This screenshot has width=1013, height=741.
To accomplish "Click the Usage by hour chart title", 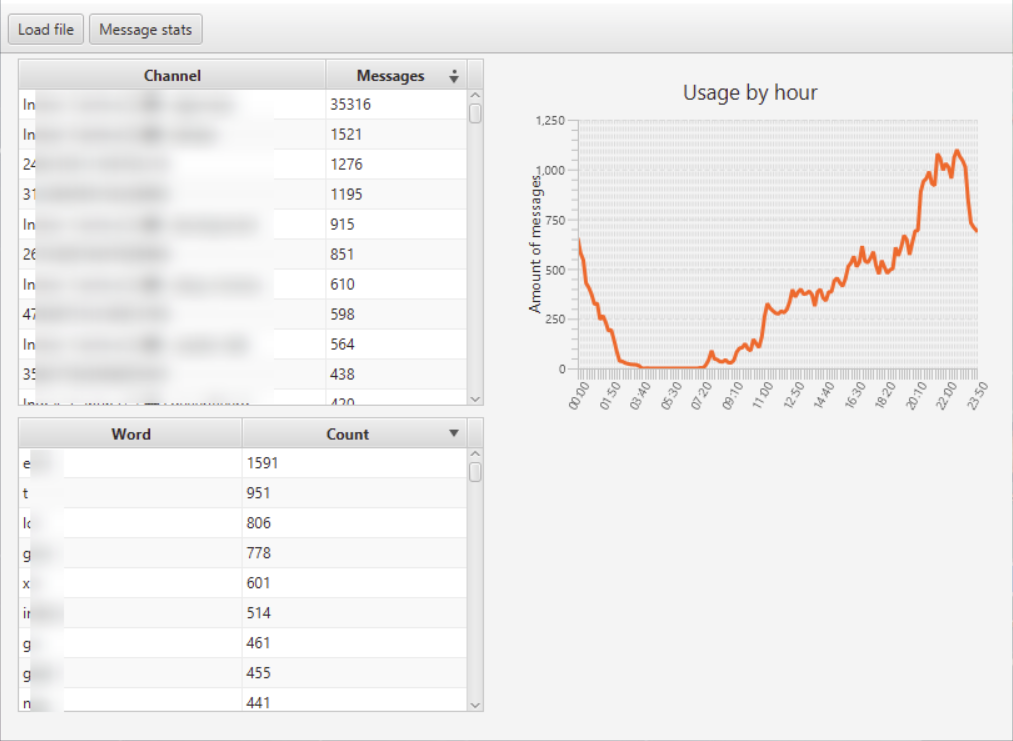I will (750, 93).
